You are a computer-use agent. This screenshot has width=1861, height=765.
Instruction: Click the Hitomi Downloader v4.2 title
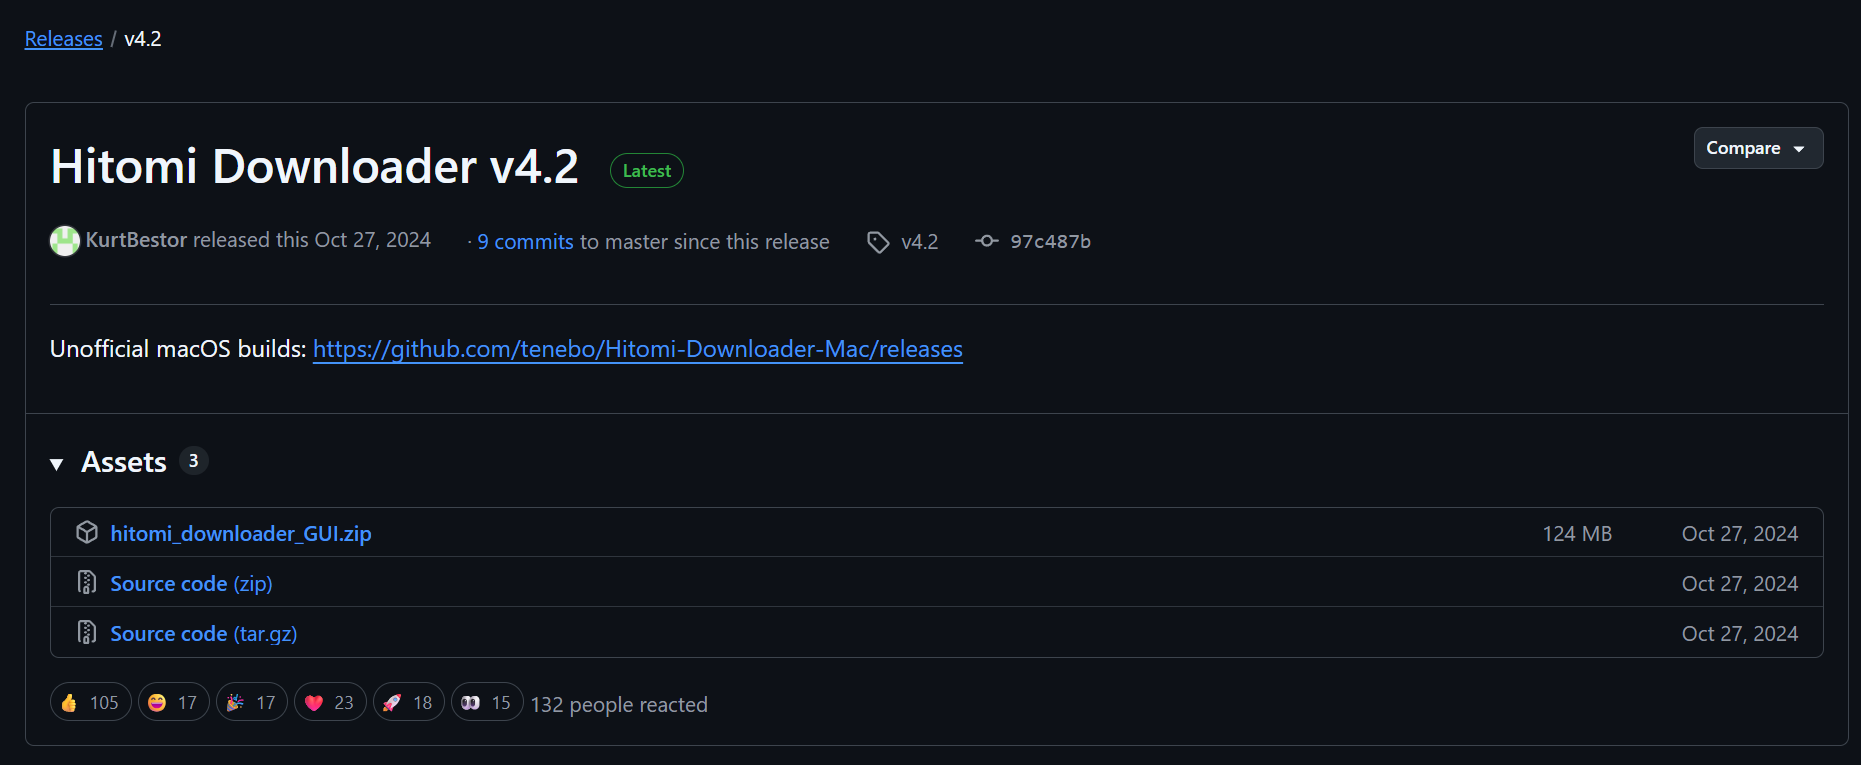coord(315,166)
